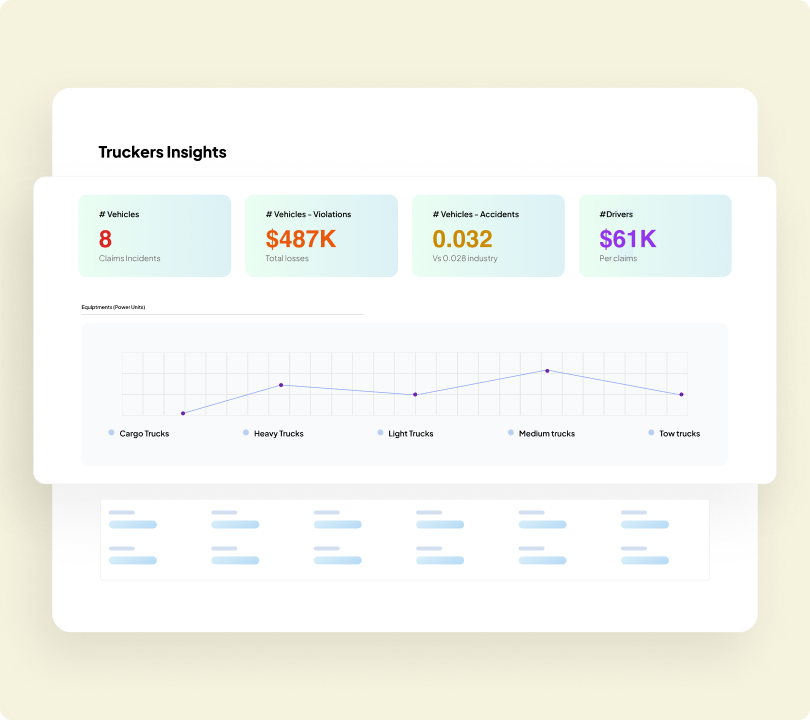Click the Heavy Trucks legend dot
The height and width of the screenshot is (720, 810).
point(246,433)
